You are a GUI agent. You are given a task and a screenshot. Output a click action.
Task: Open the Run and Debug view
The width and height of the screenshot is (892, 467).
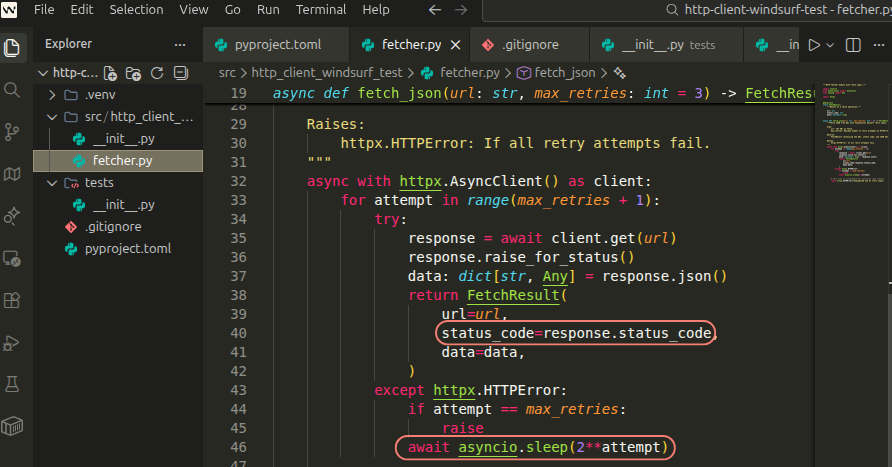12,342
